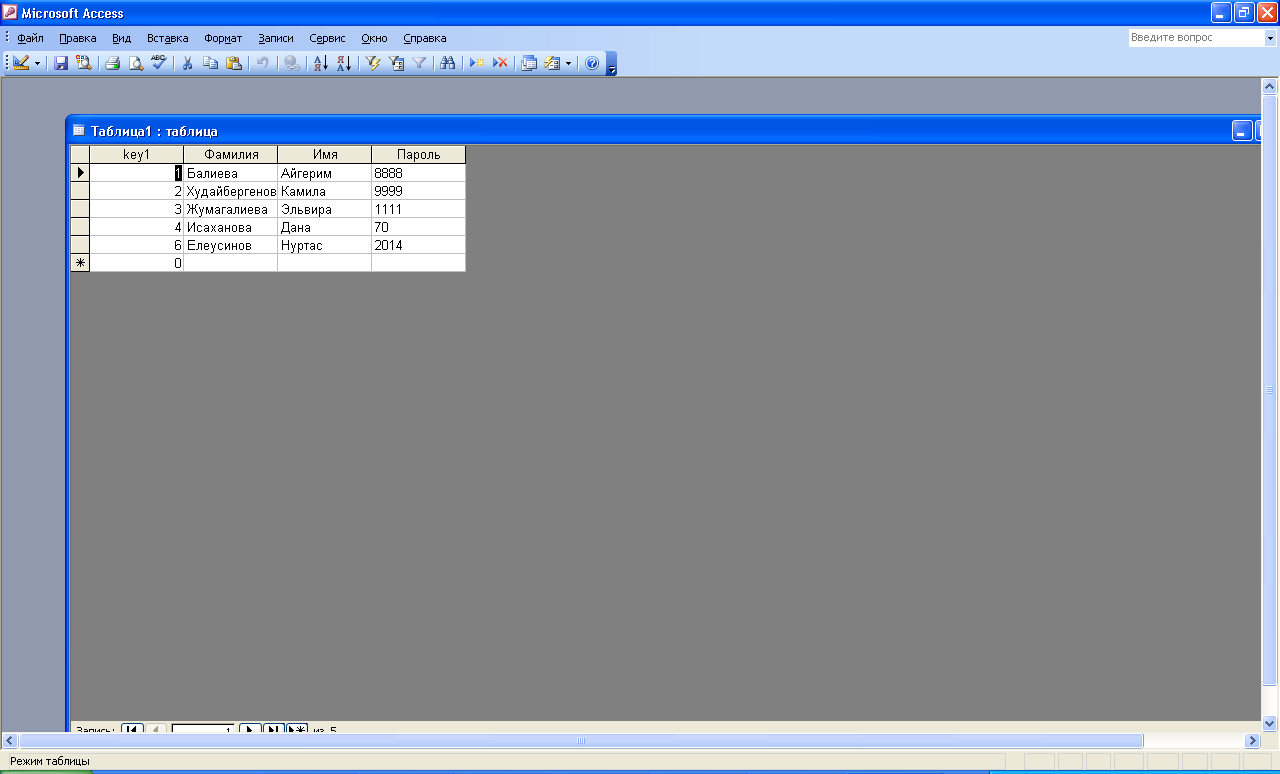1280x774 pixels.
Task: Click the Имя cell 'Нуртас'
Action: 325,245
